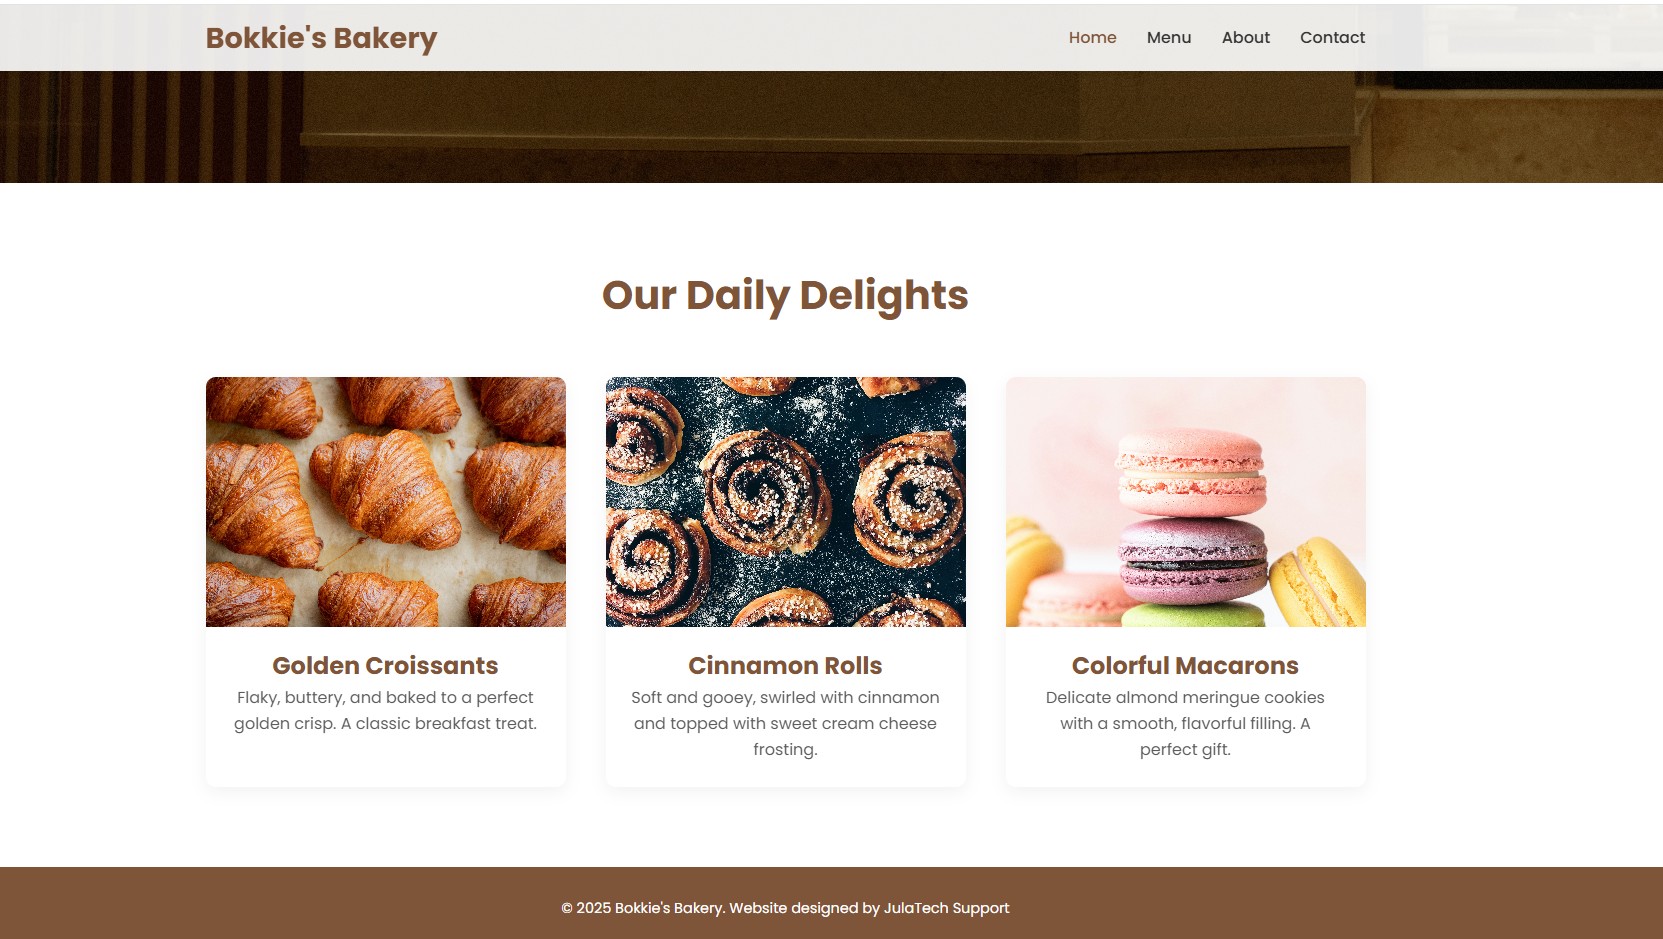Click the Our Daily Delights heading

(785, 295)
